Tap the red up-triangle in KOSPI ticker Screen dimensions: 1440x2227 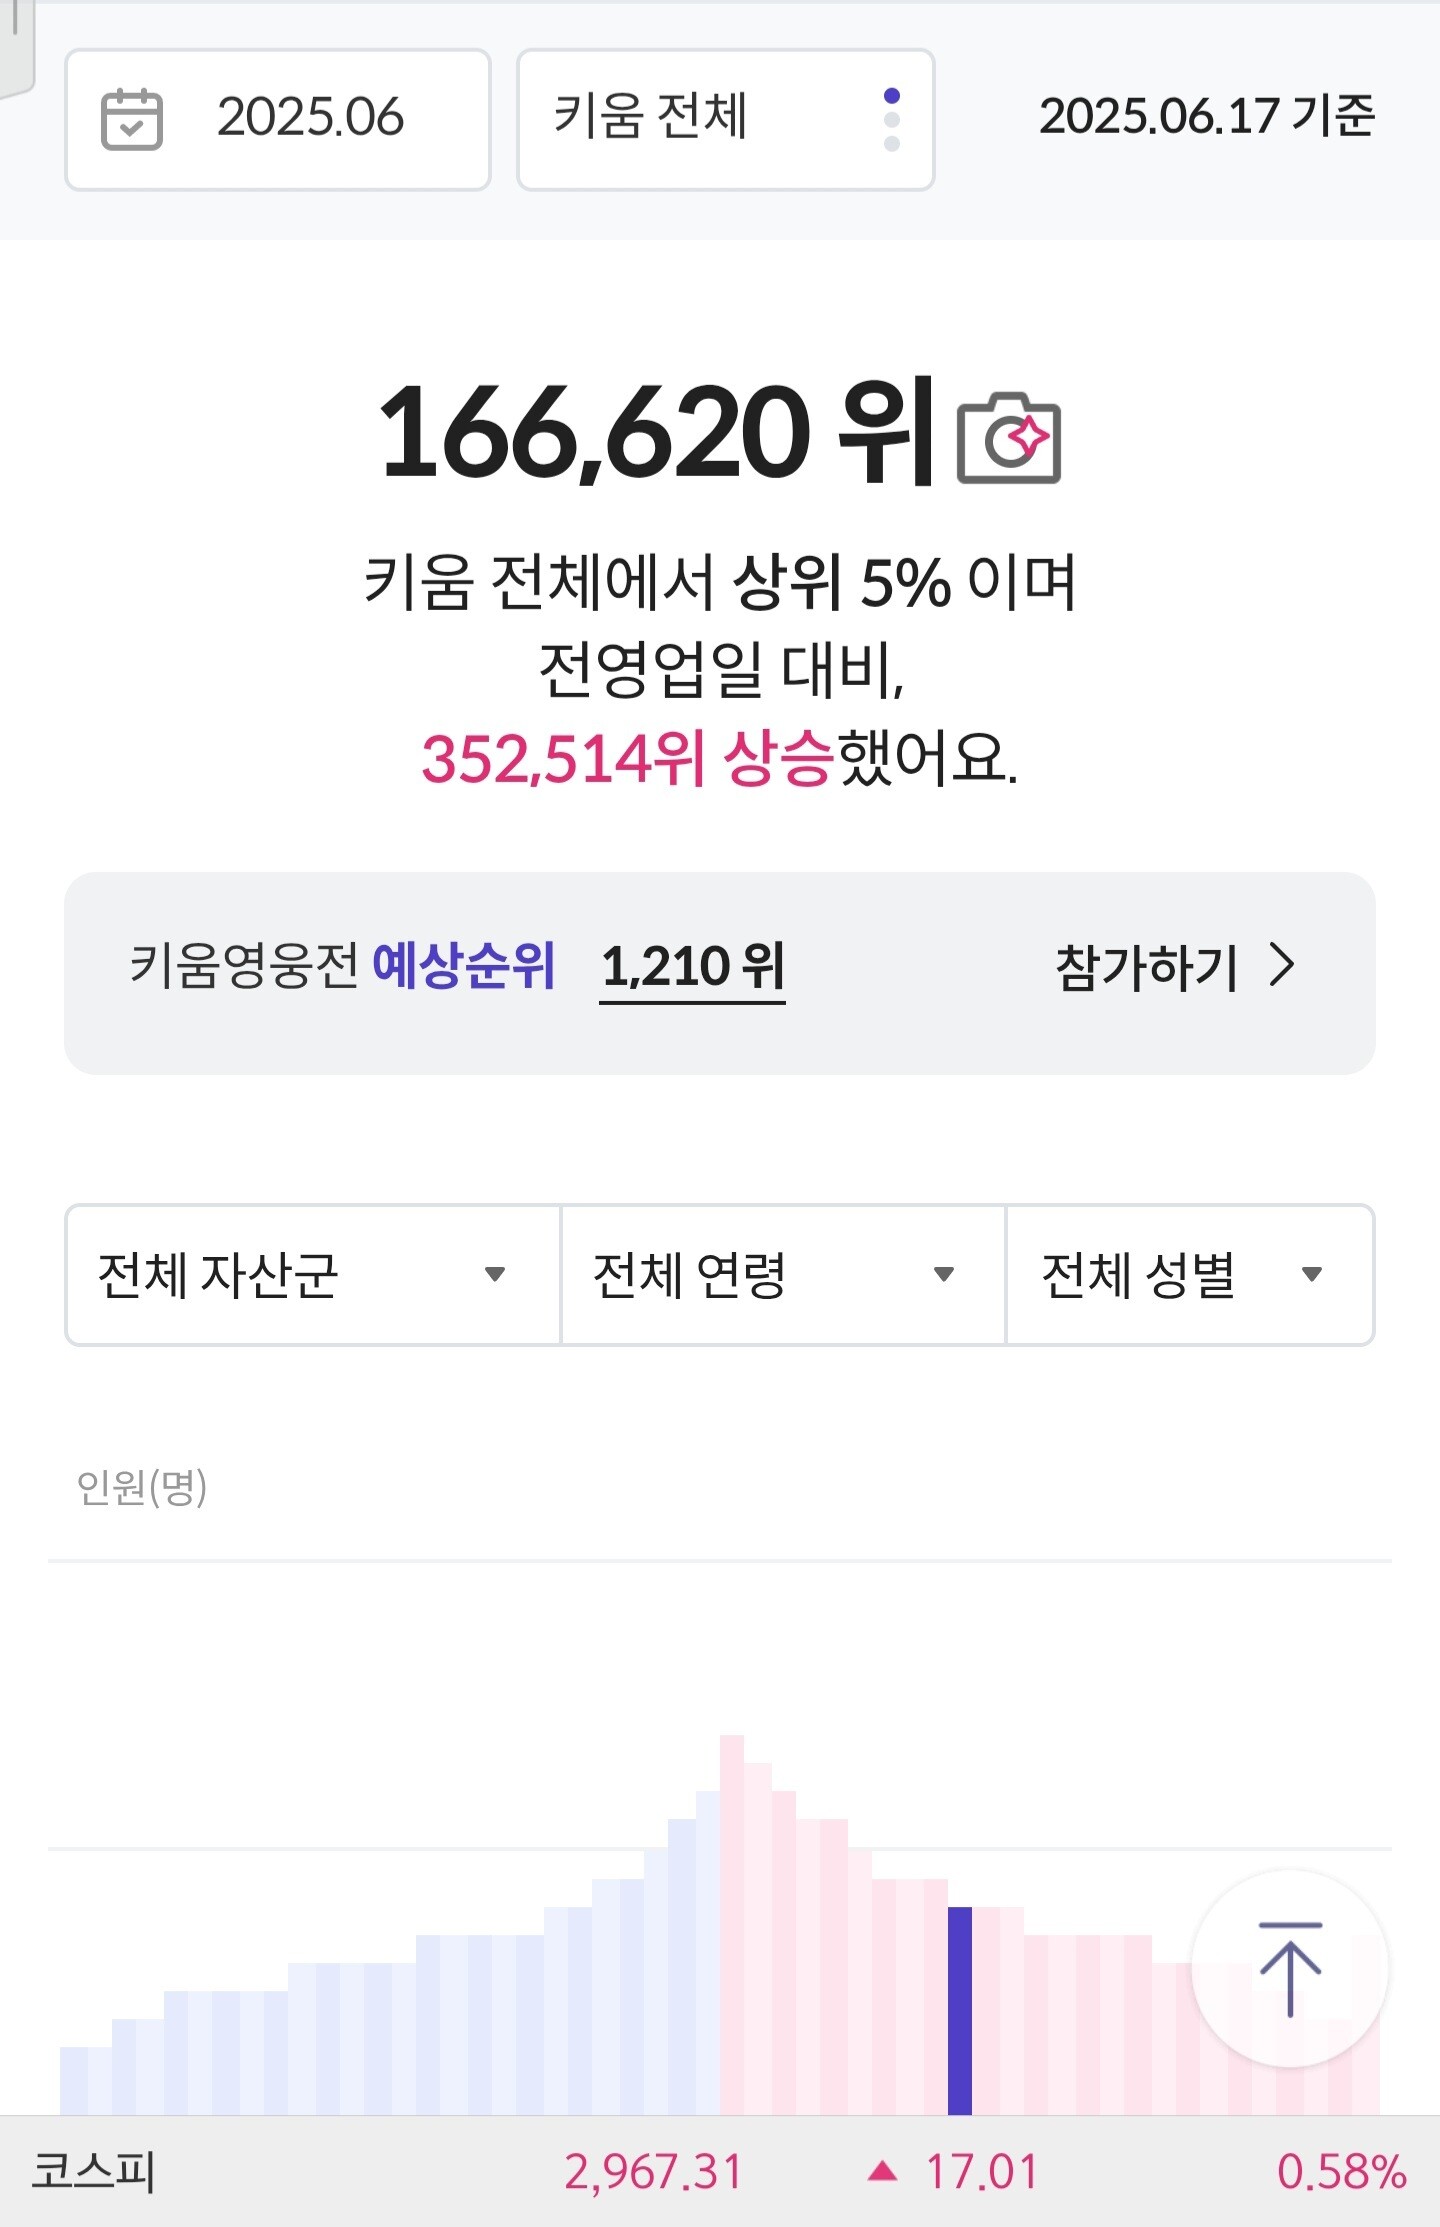tap(882, 2172)
